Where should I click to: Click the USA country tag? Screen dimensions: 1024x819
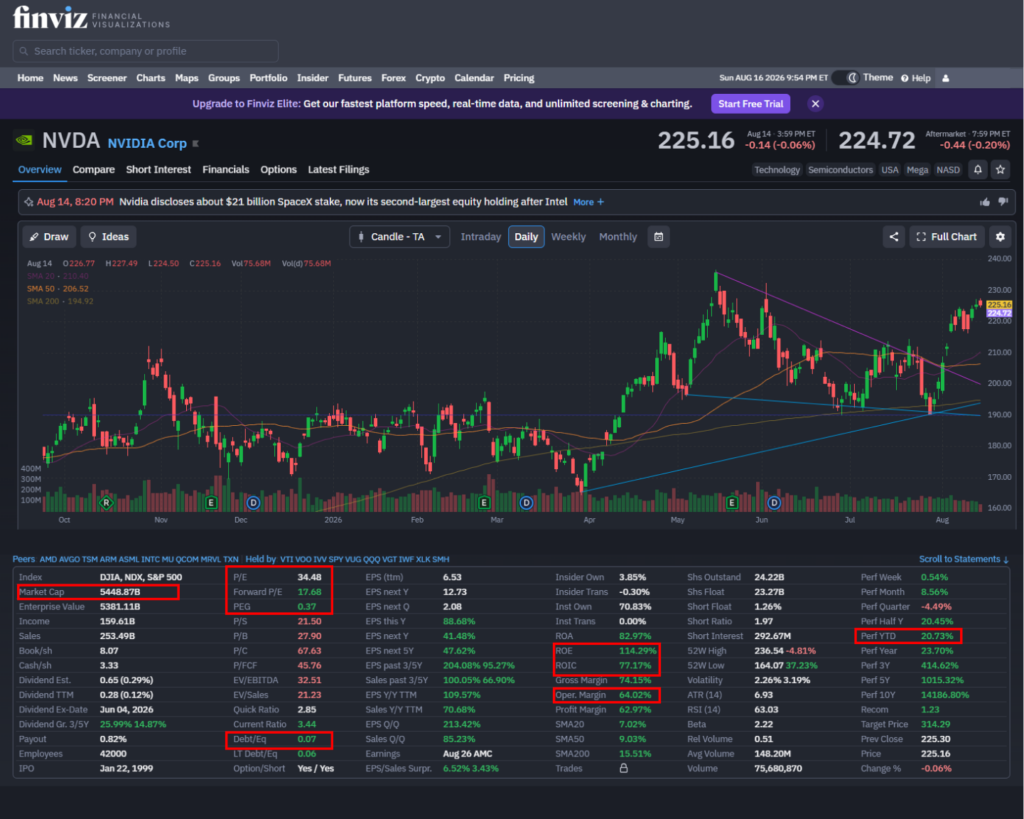889,170
